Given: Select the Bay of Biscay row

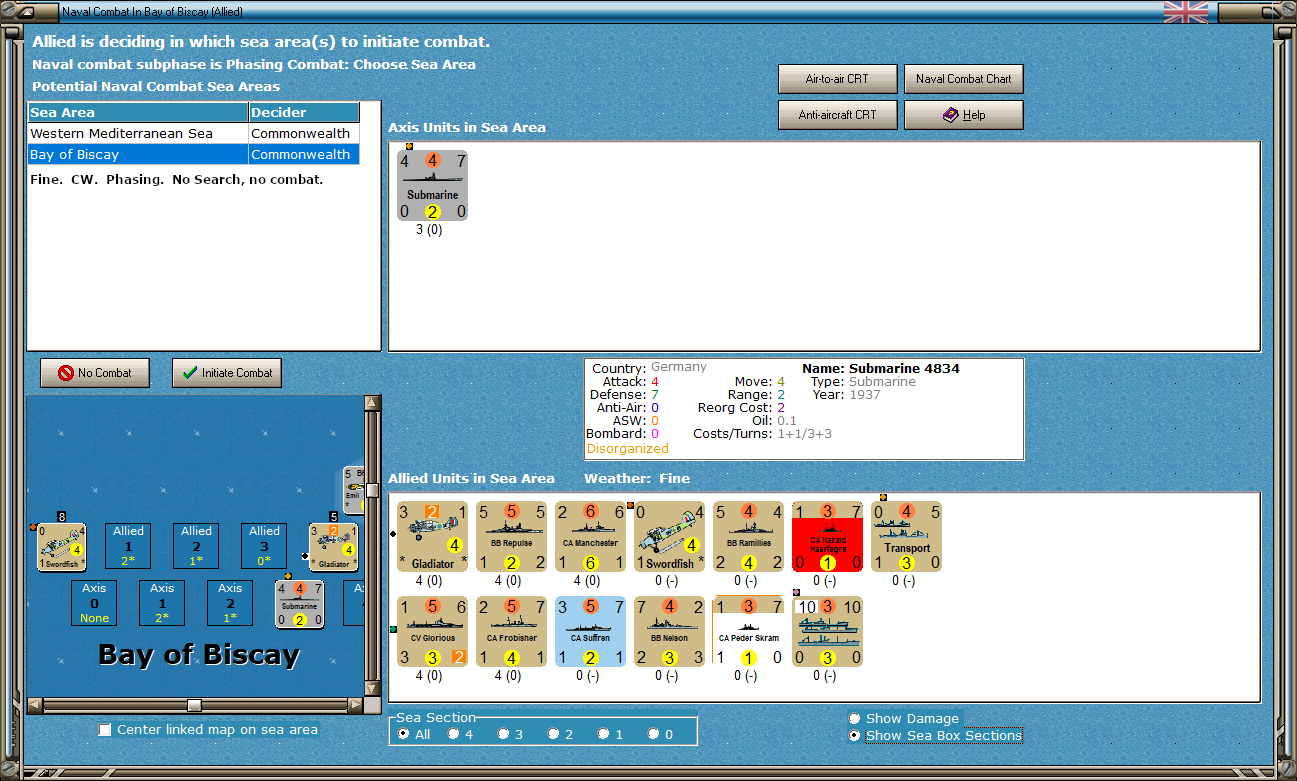Looking at the screenshot, I should point(193,154).
